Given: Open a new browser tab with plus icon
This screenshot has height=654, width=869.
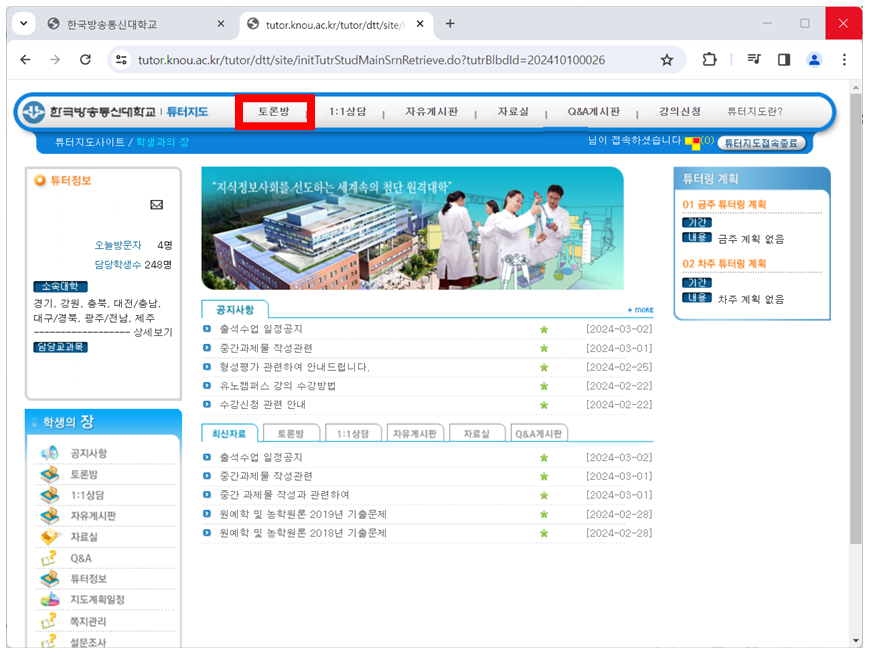Looking at the screenshot, I should pyautogui.click(x=450, y=23).
